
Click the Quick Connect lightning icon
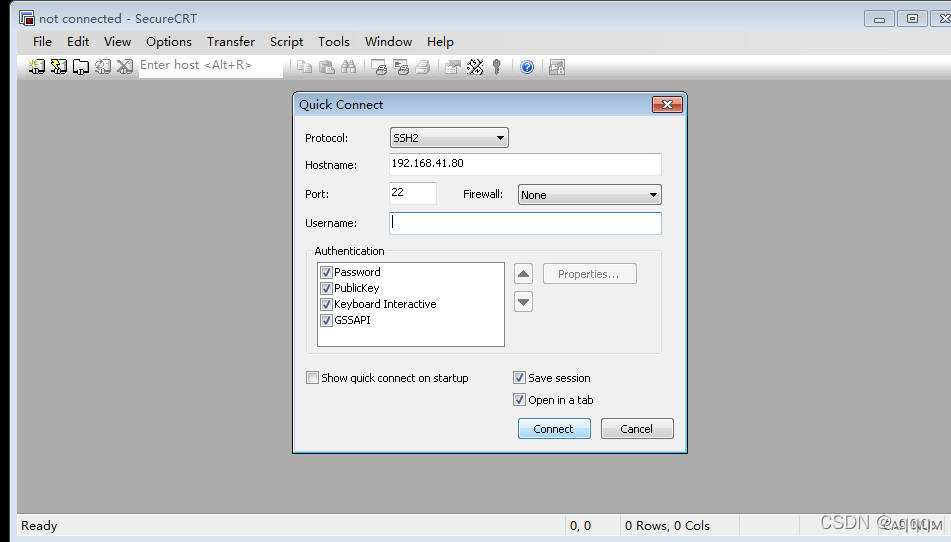[x=59, y=67]
